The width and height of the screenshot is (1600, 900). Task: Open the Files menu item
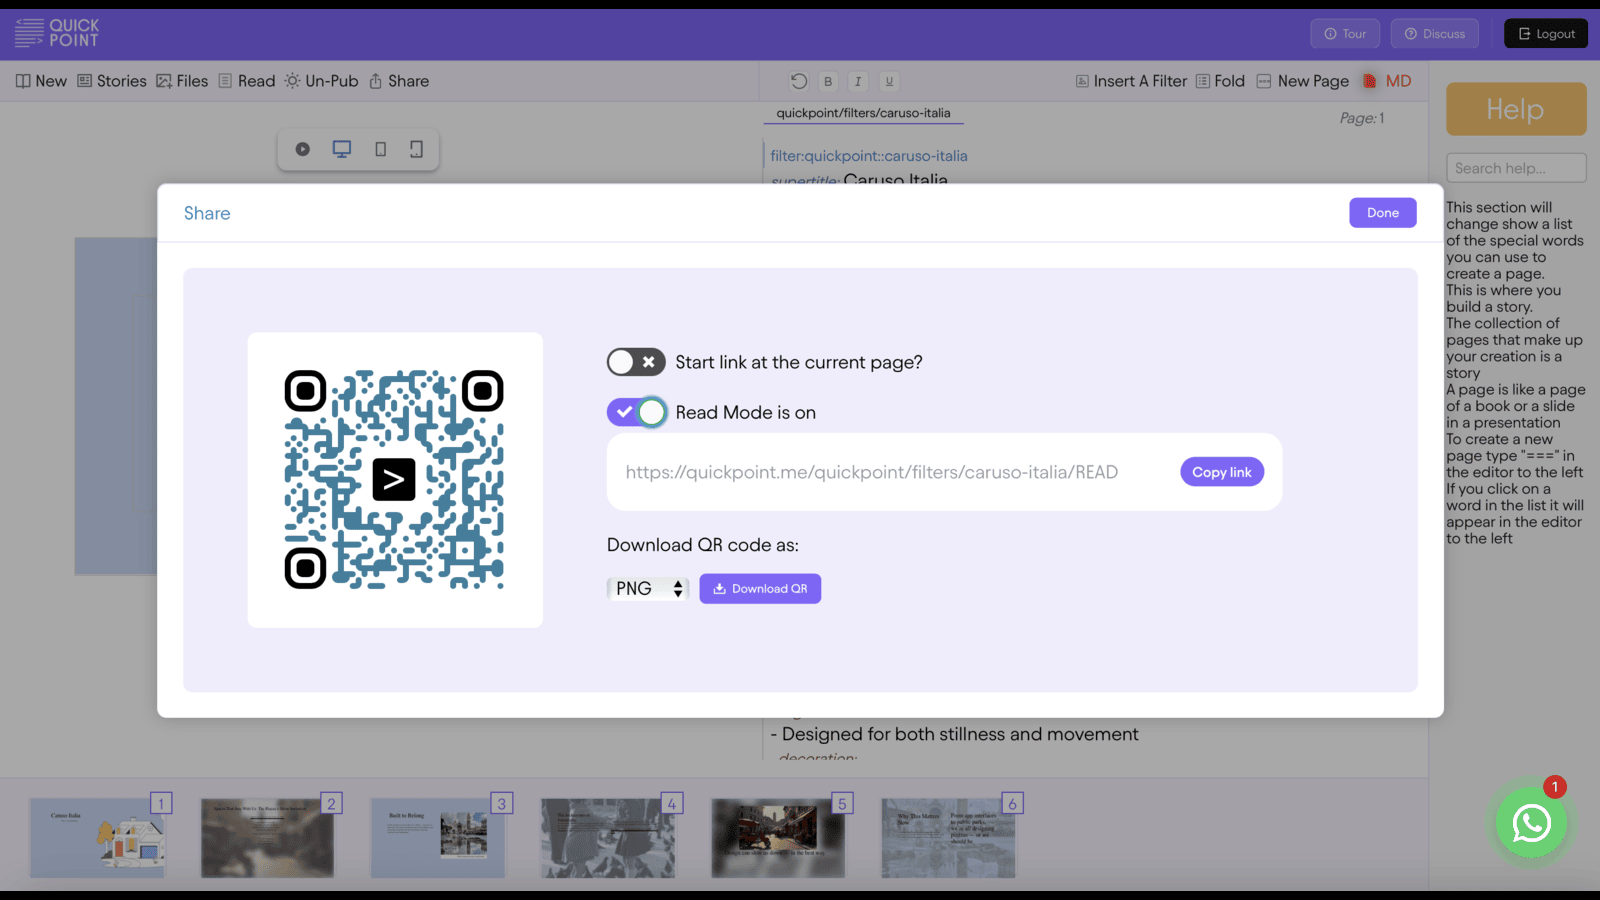[182, 81]
